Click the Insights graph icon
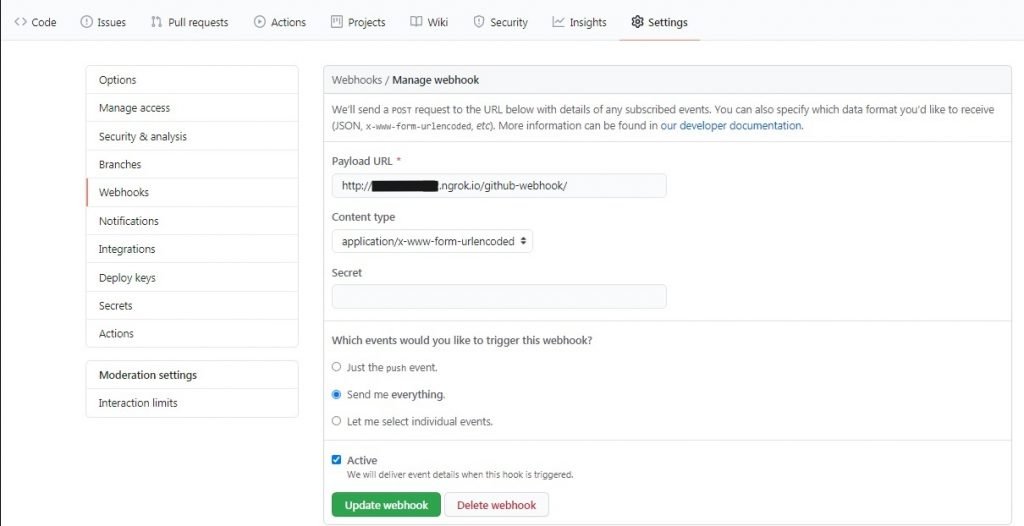This screenshot has height=526, width=1024. point(558,22)
